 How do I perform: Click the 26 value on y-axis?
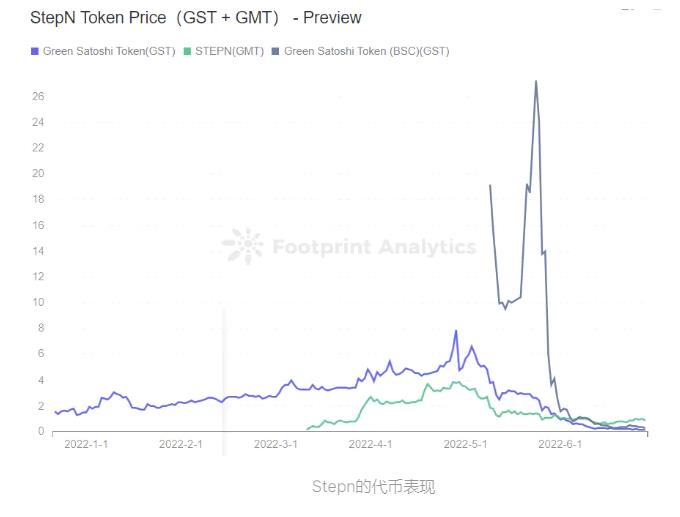point(39,96)
